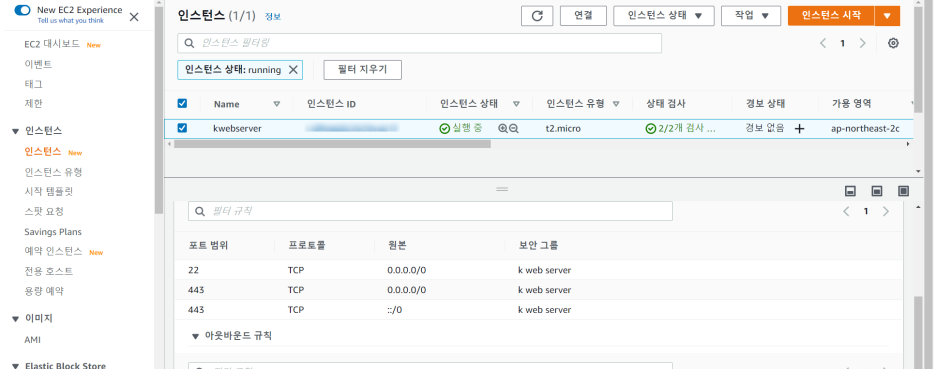Image resolution: width=936 pixels, height=369 pixels.
Task: Refresh the instances list
Action: point(537,16)
